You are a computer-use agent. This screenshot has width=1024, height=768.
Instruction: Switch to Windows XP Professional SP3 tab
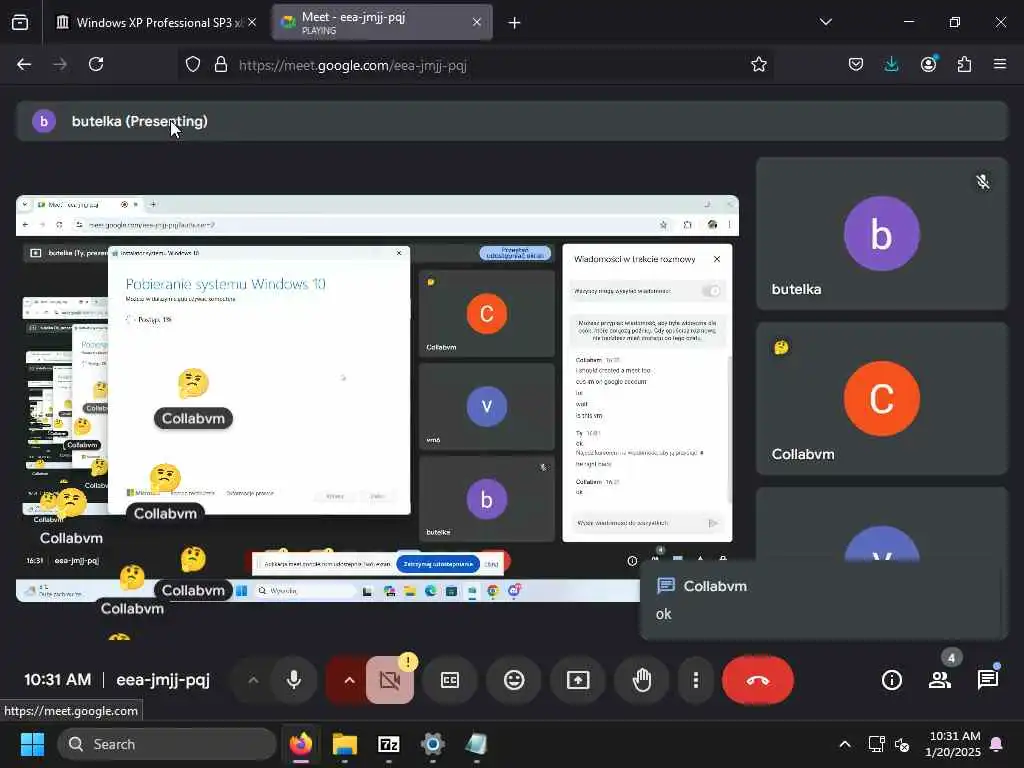click(x=157, y=22)
